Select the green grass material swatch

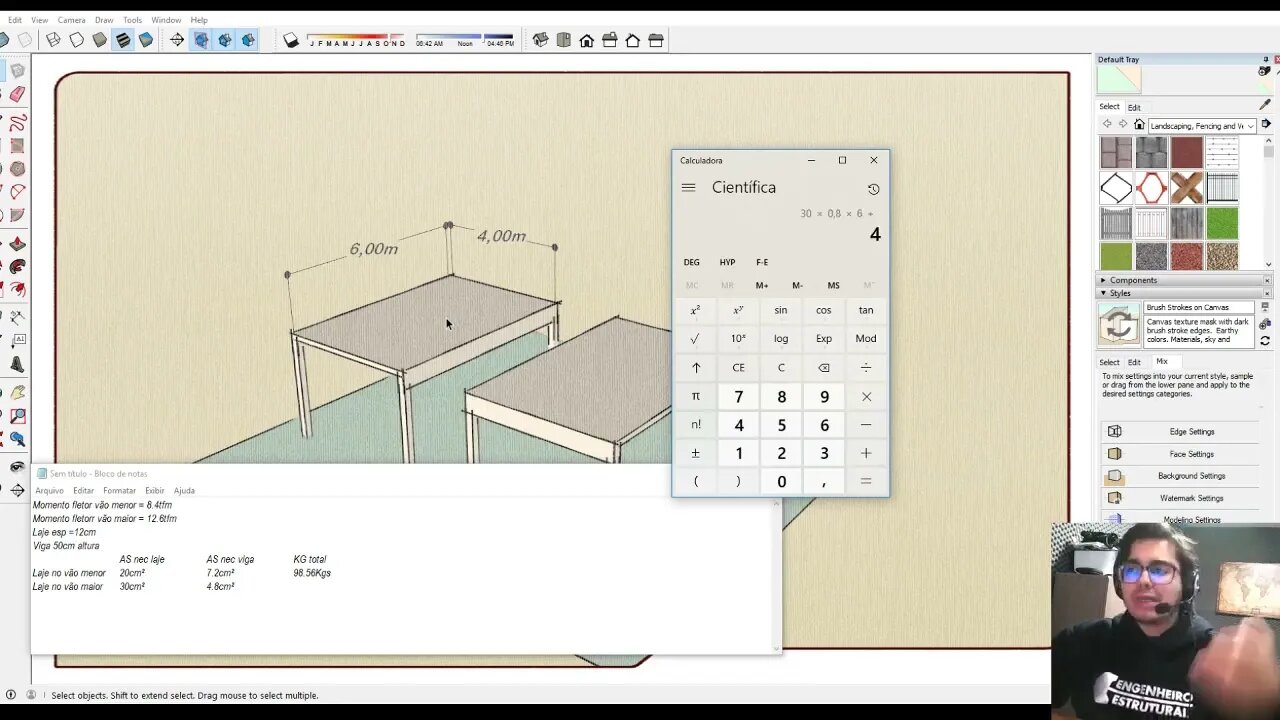click(1222, 223)
